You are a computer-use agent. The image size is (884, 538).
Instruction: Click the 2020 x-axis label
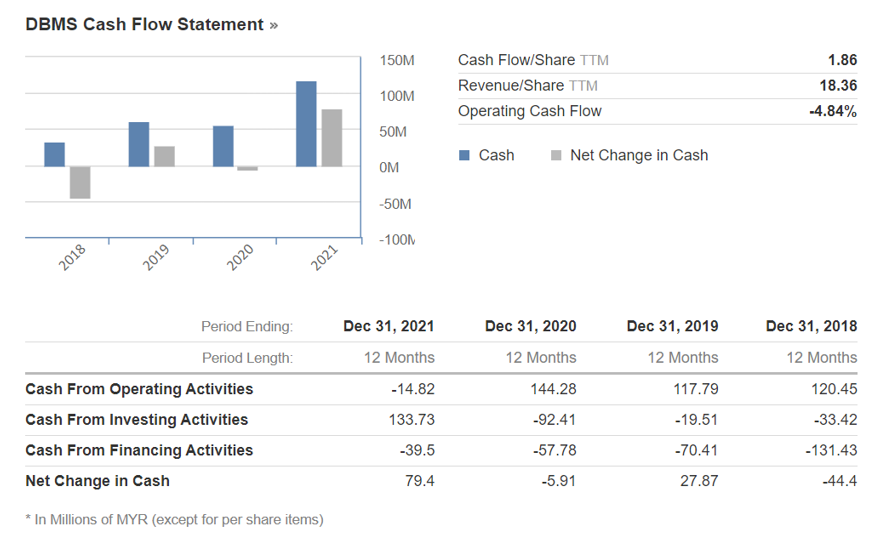coord(240,257)
